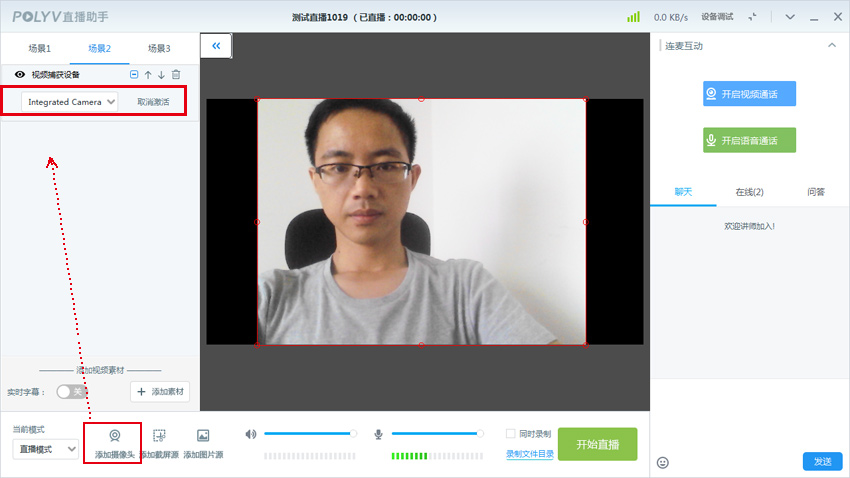Click the 开始直播 start broadcast button
This screenshot has width=850, height=478.
(597, 444)
